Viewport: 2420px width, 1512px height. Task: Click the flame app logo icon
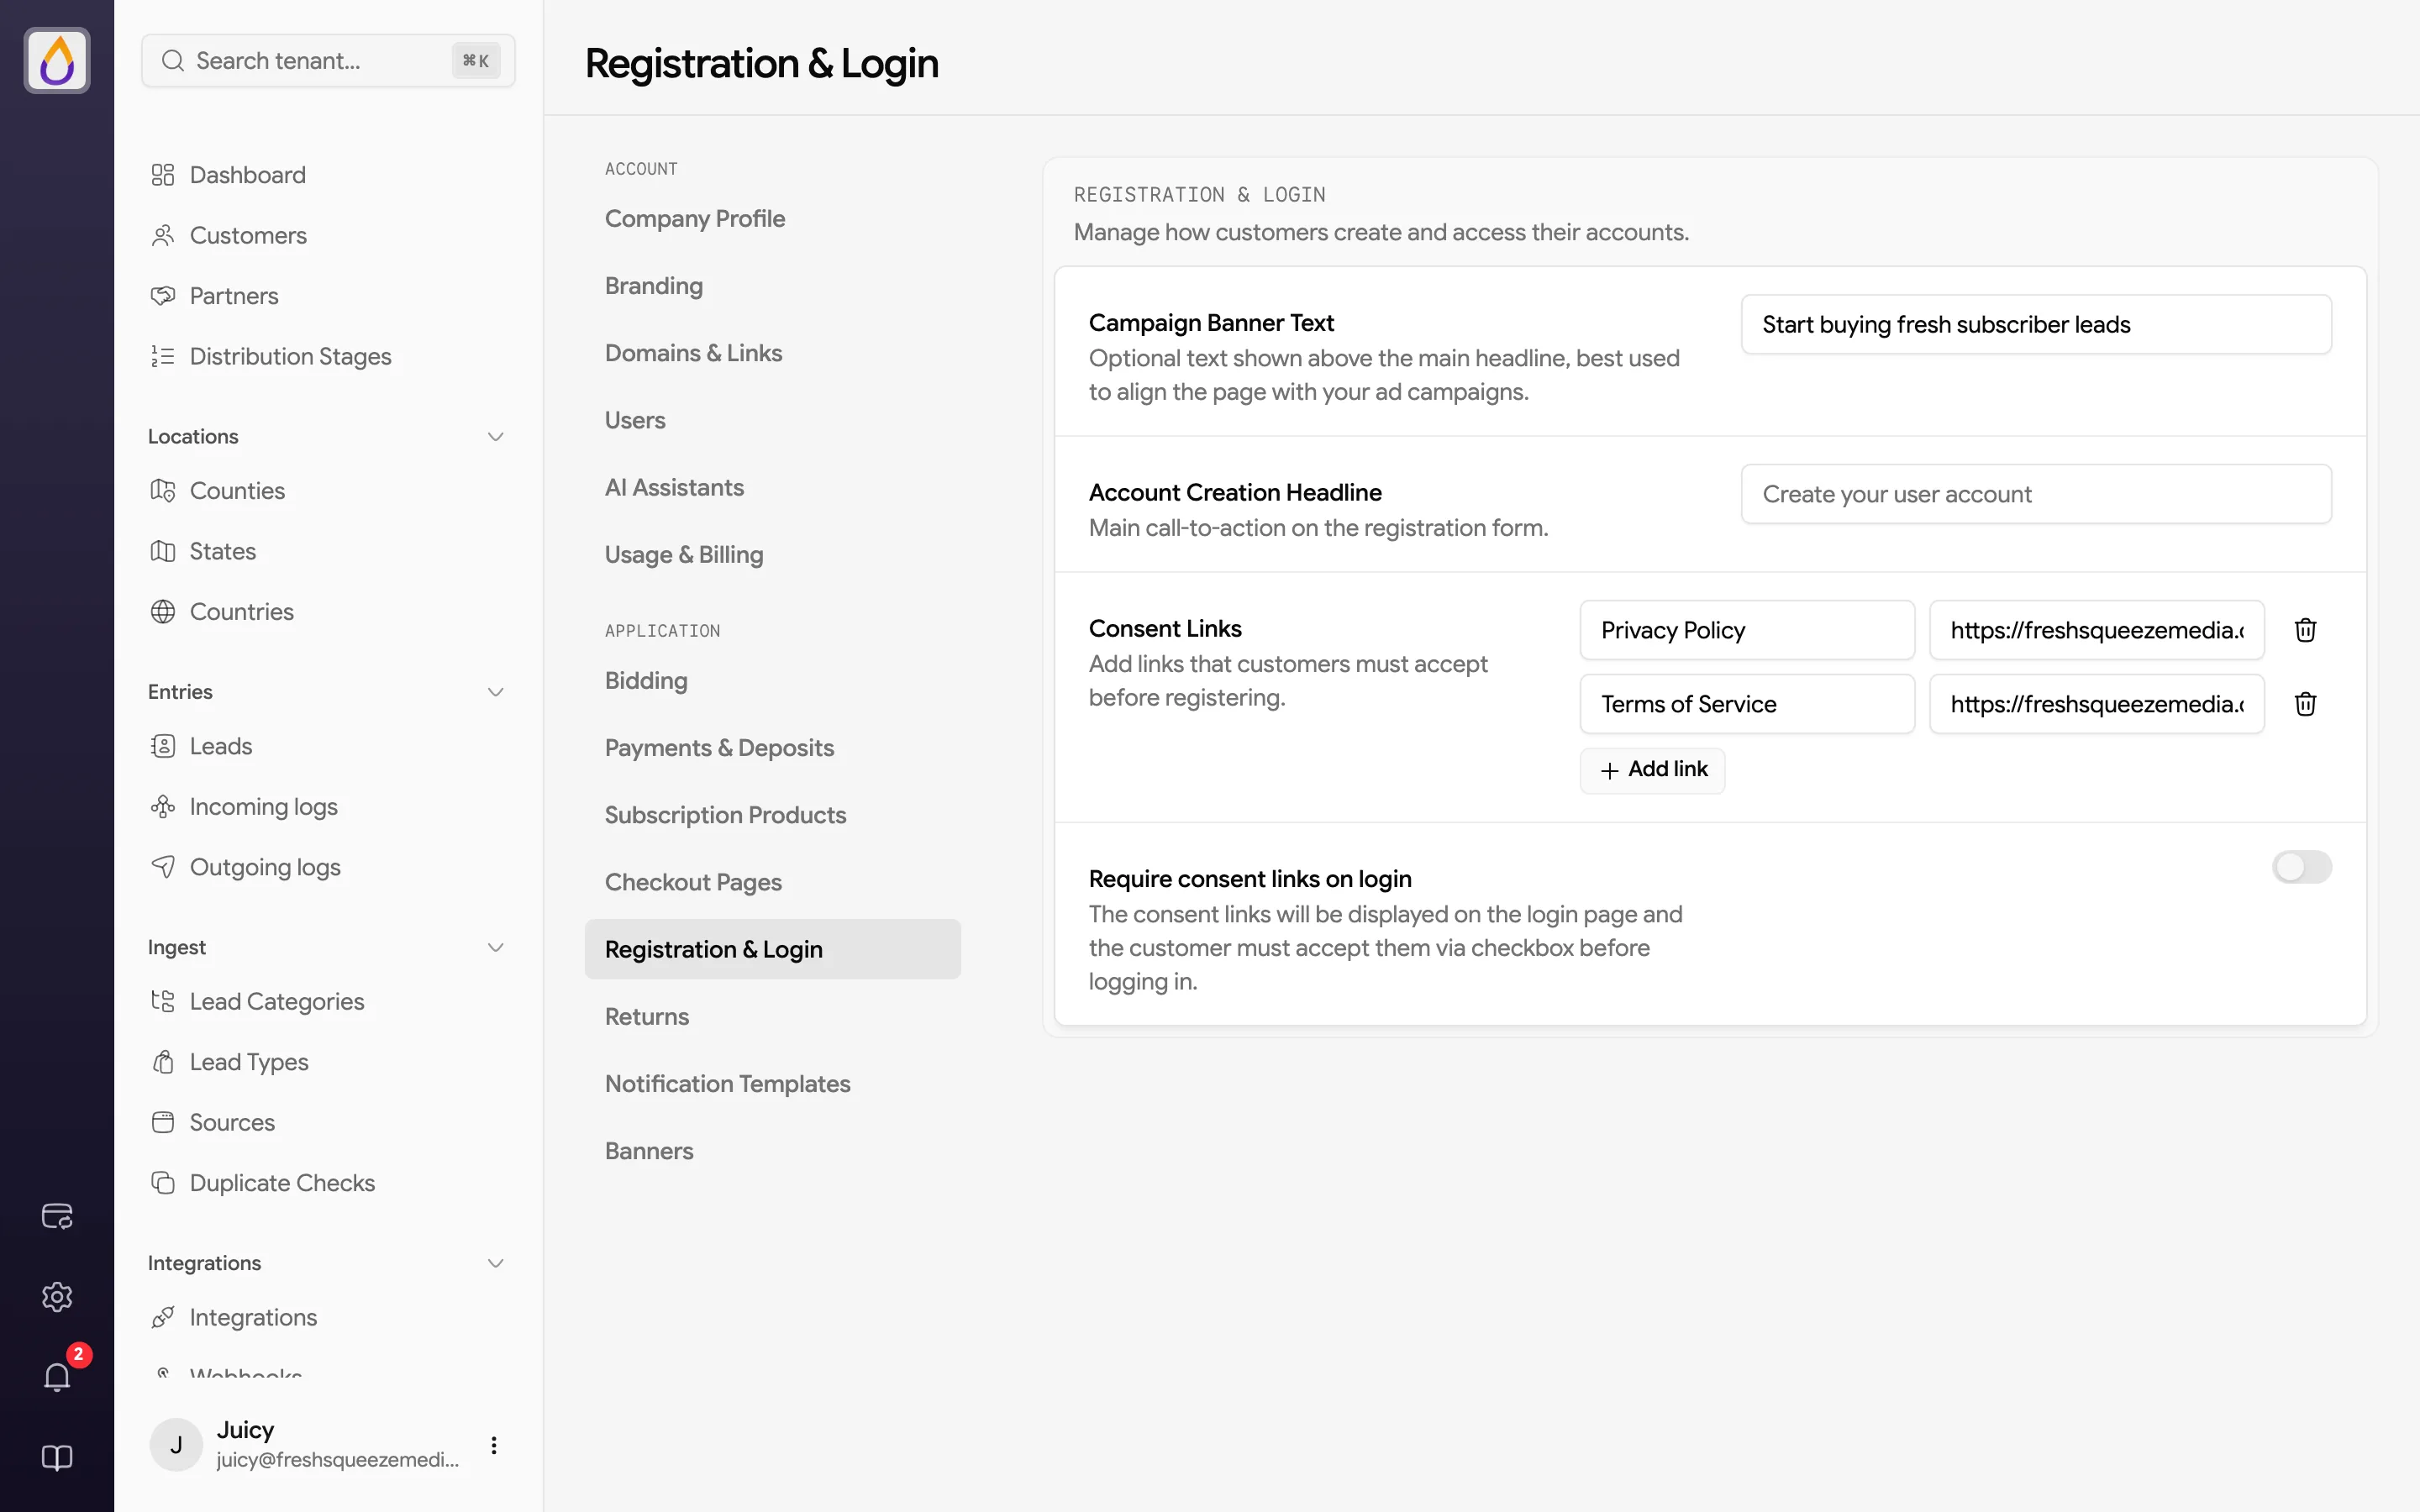pyautogui.click(x=57, y=61)
